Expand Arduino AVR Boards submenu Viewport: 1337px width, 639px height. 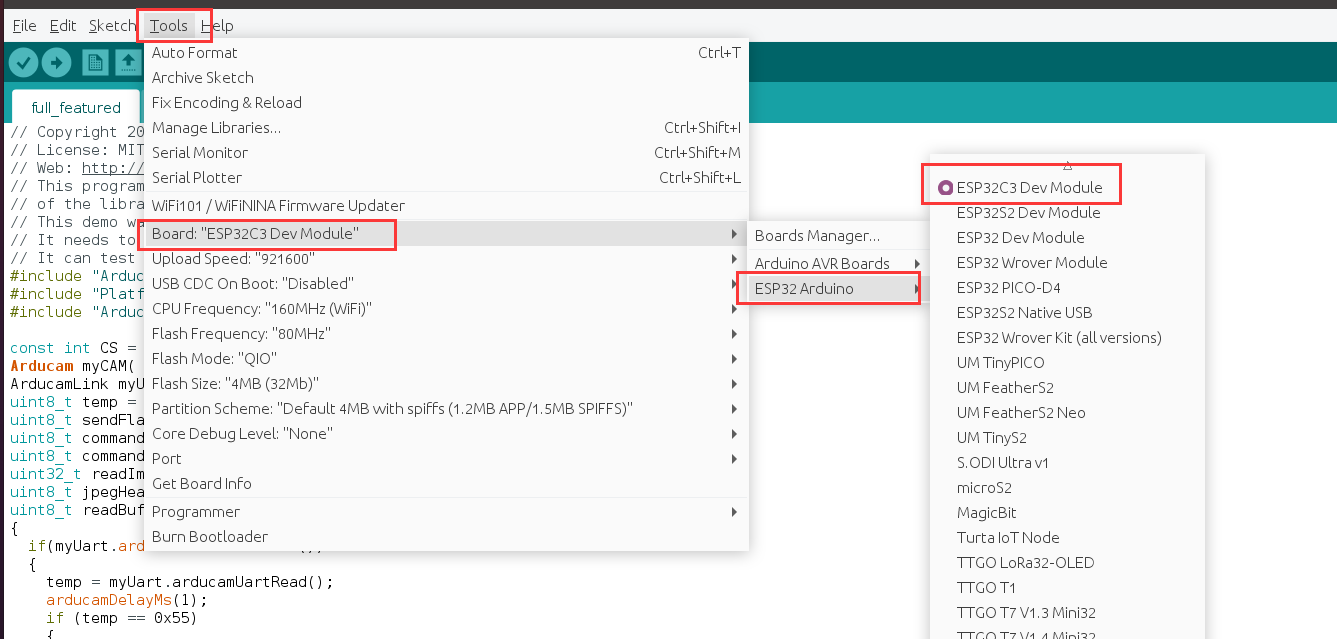point(838,263)
